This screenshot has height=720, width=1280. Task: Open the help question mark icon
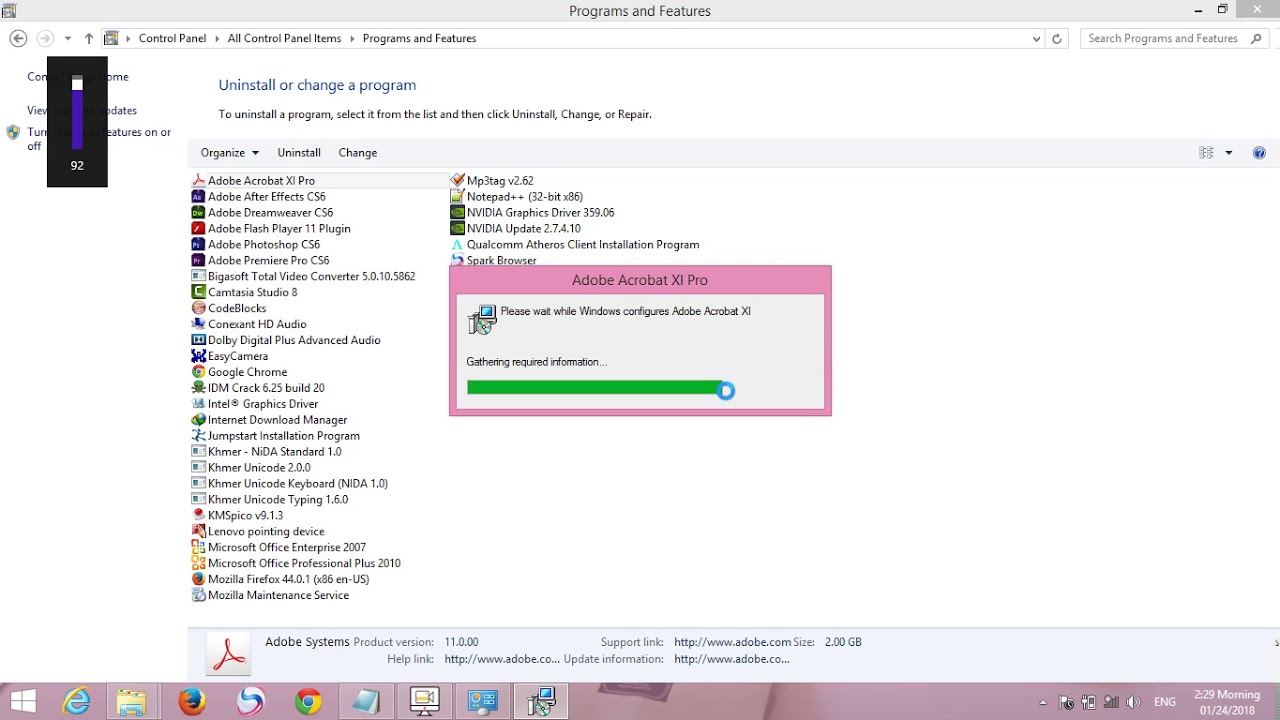1259,153
